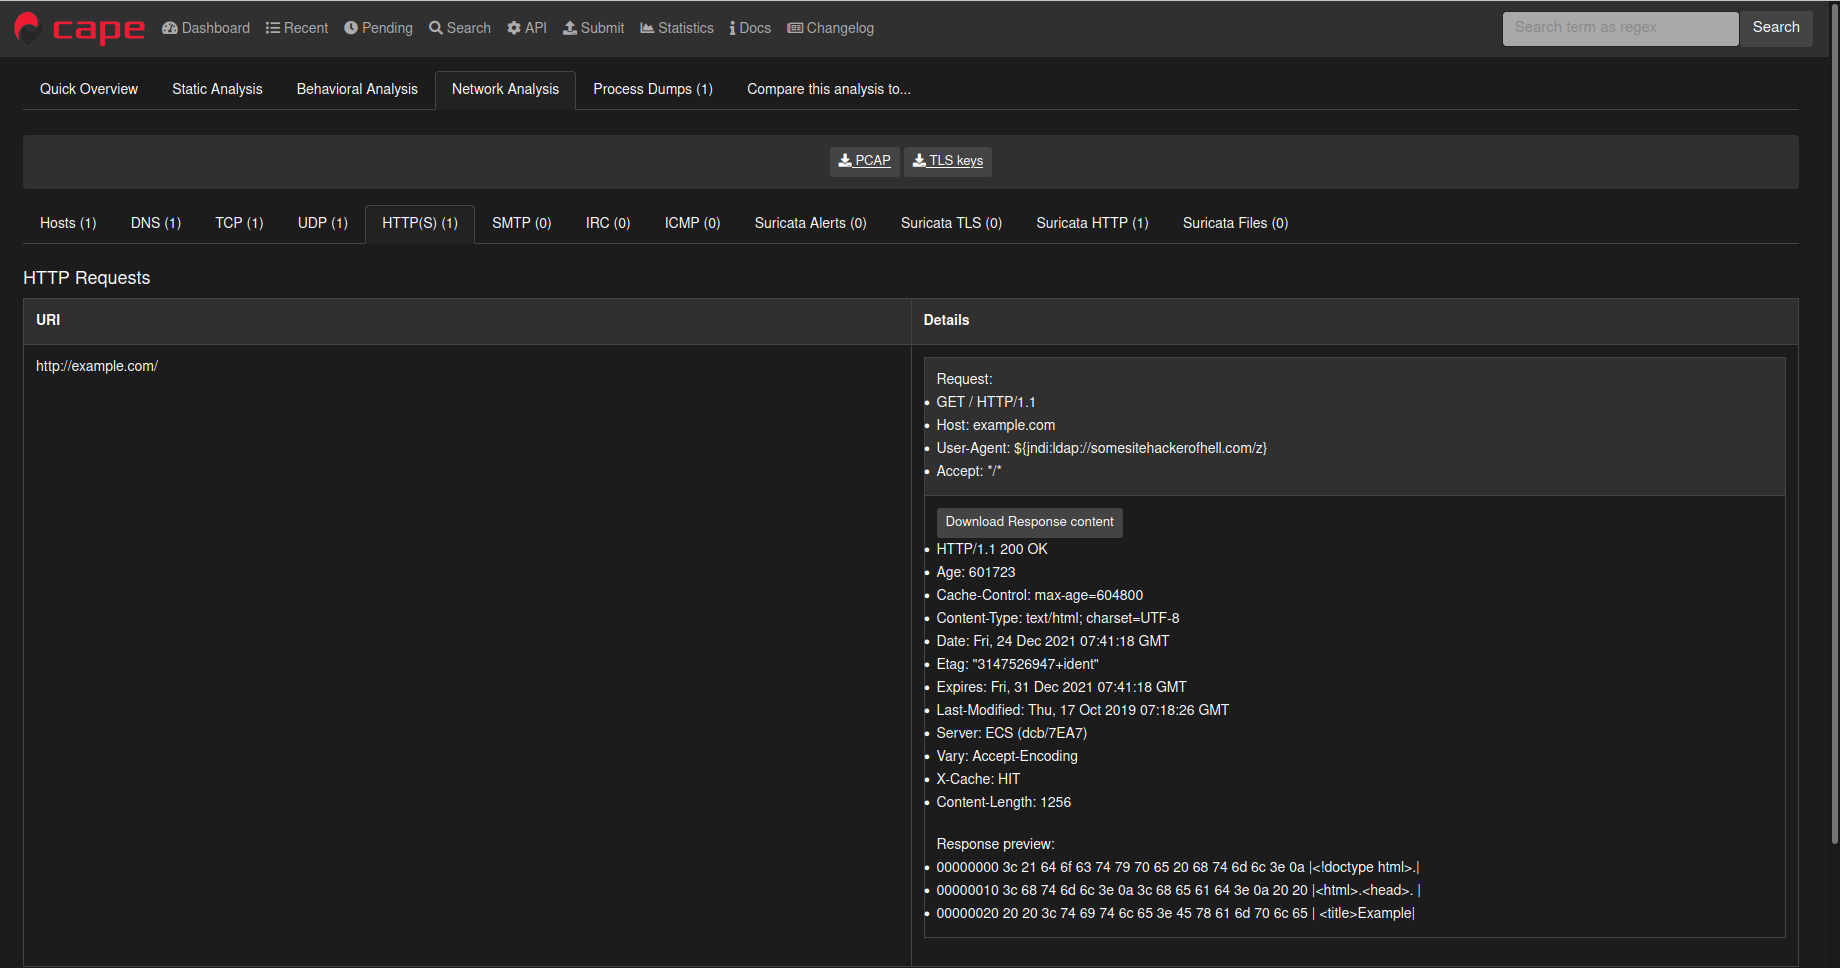Select the Network Analysis tab
This screenshot has height=968, width=1840.
click(505, 89)
